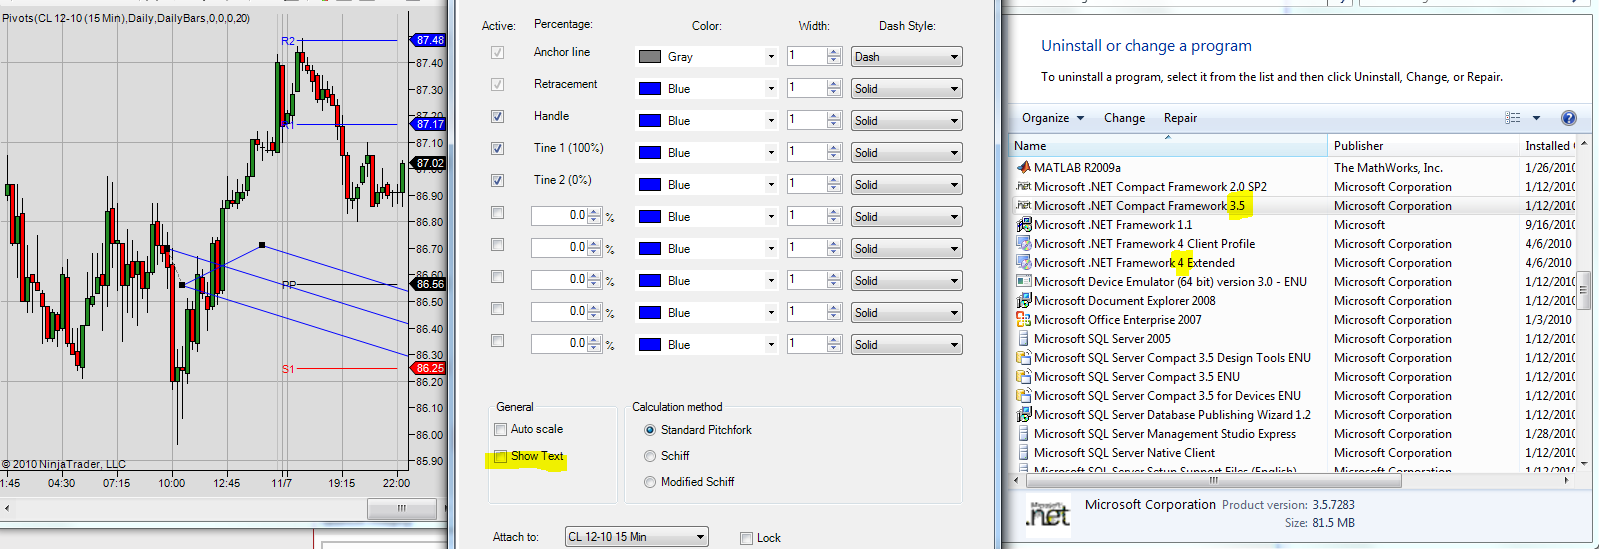The width and height of the screenshot is (1599, 549).
Task: Select Standard Pitchfork calculation method
Action: point(650,430)
